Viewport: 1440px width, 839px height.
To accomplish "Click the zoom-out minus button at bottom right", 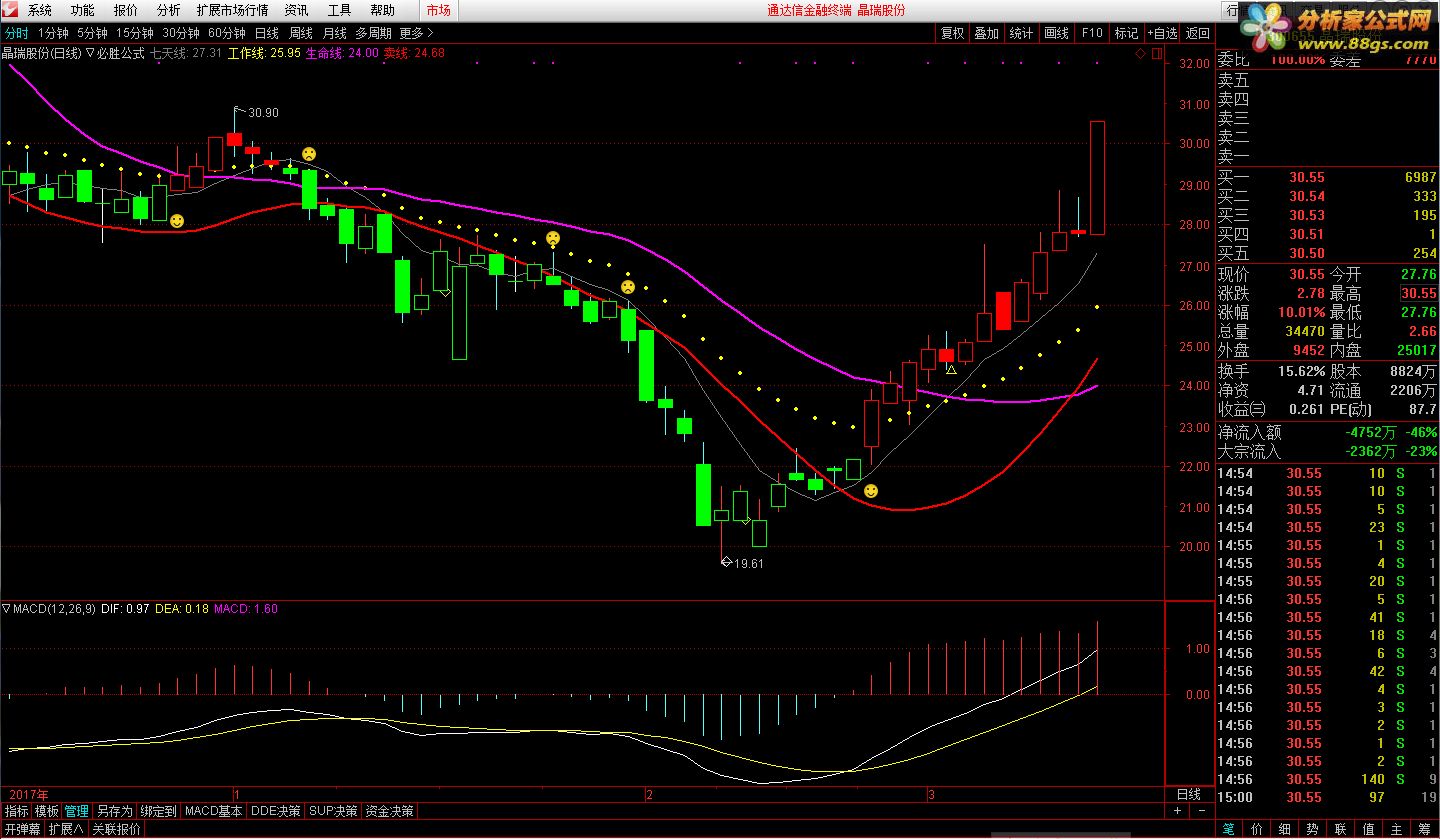I will tap(1203, 811).
